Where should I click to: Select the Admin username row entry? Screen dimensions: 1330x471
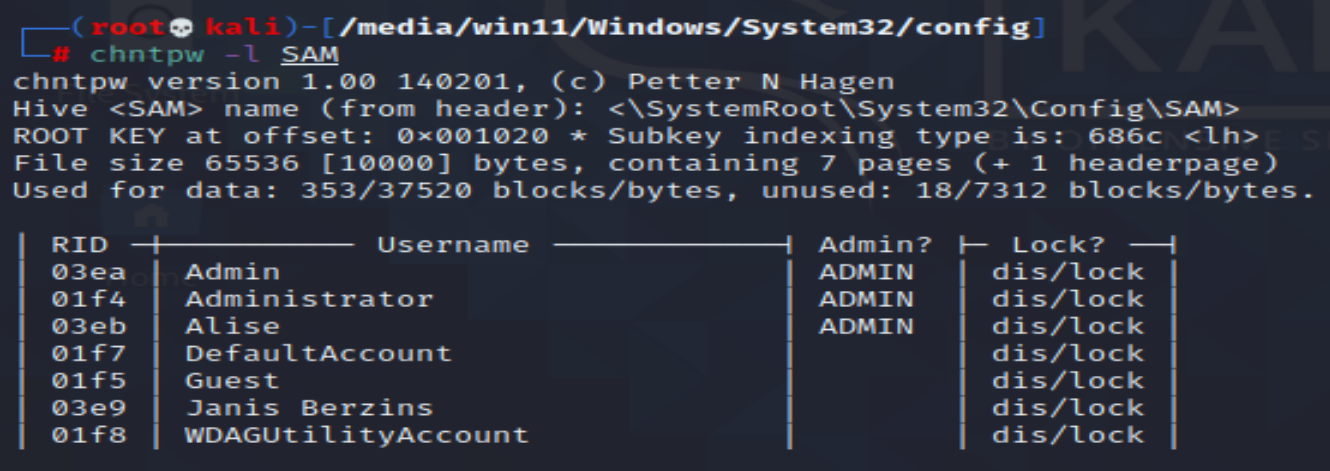[x=232, y=272]
